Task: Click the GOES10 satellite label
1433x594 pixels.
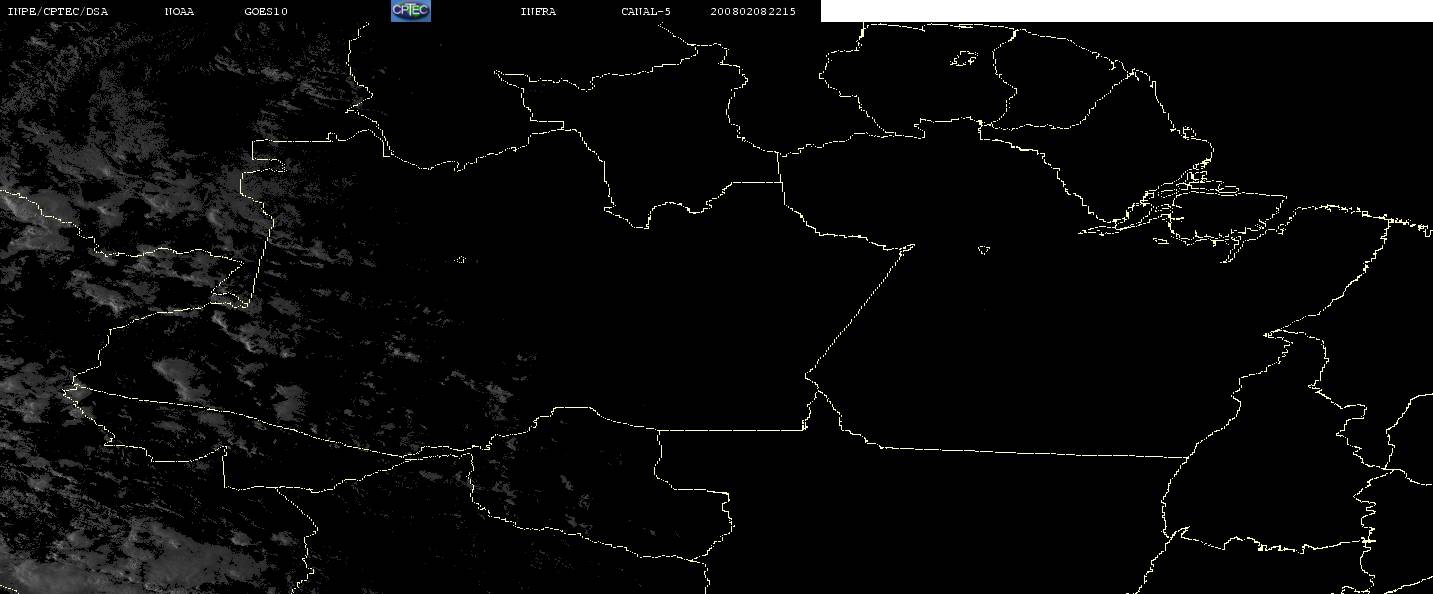Action: [266, 11]
